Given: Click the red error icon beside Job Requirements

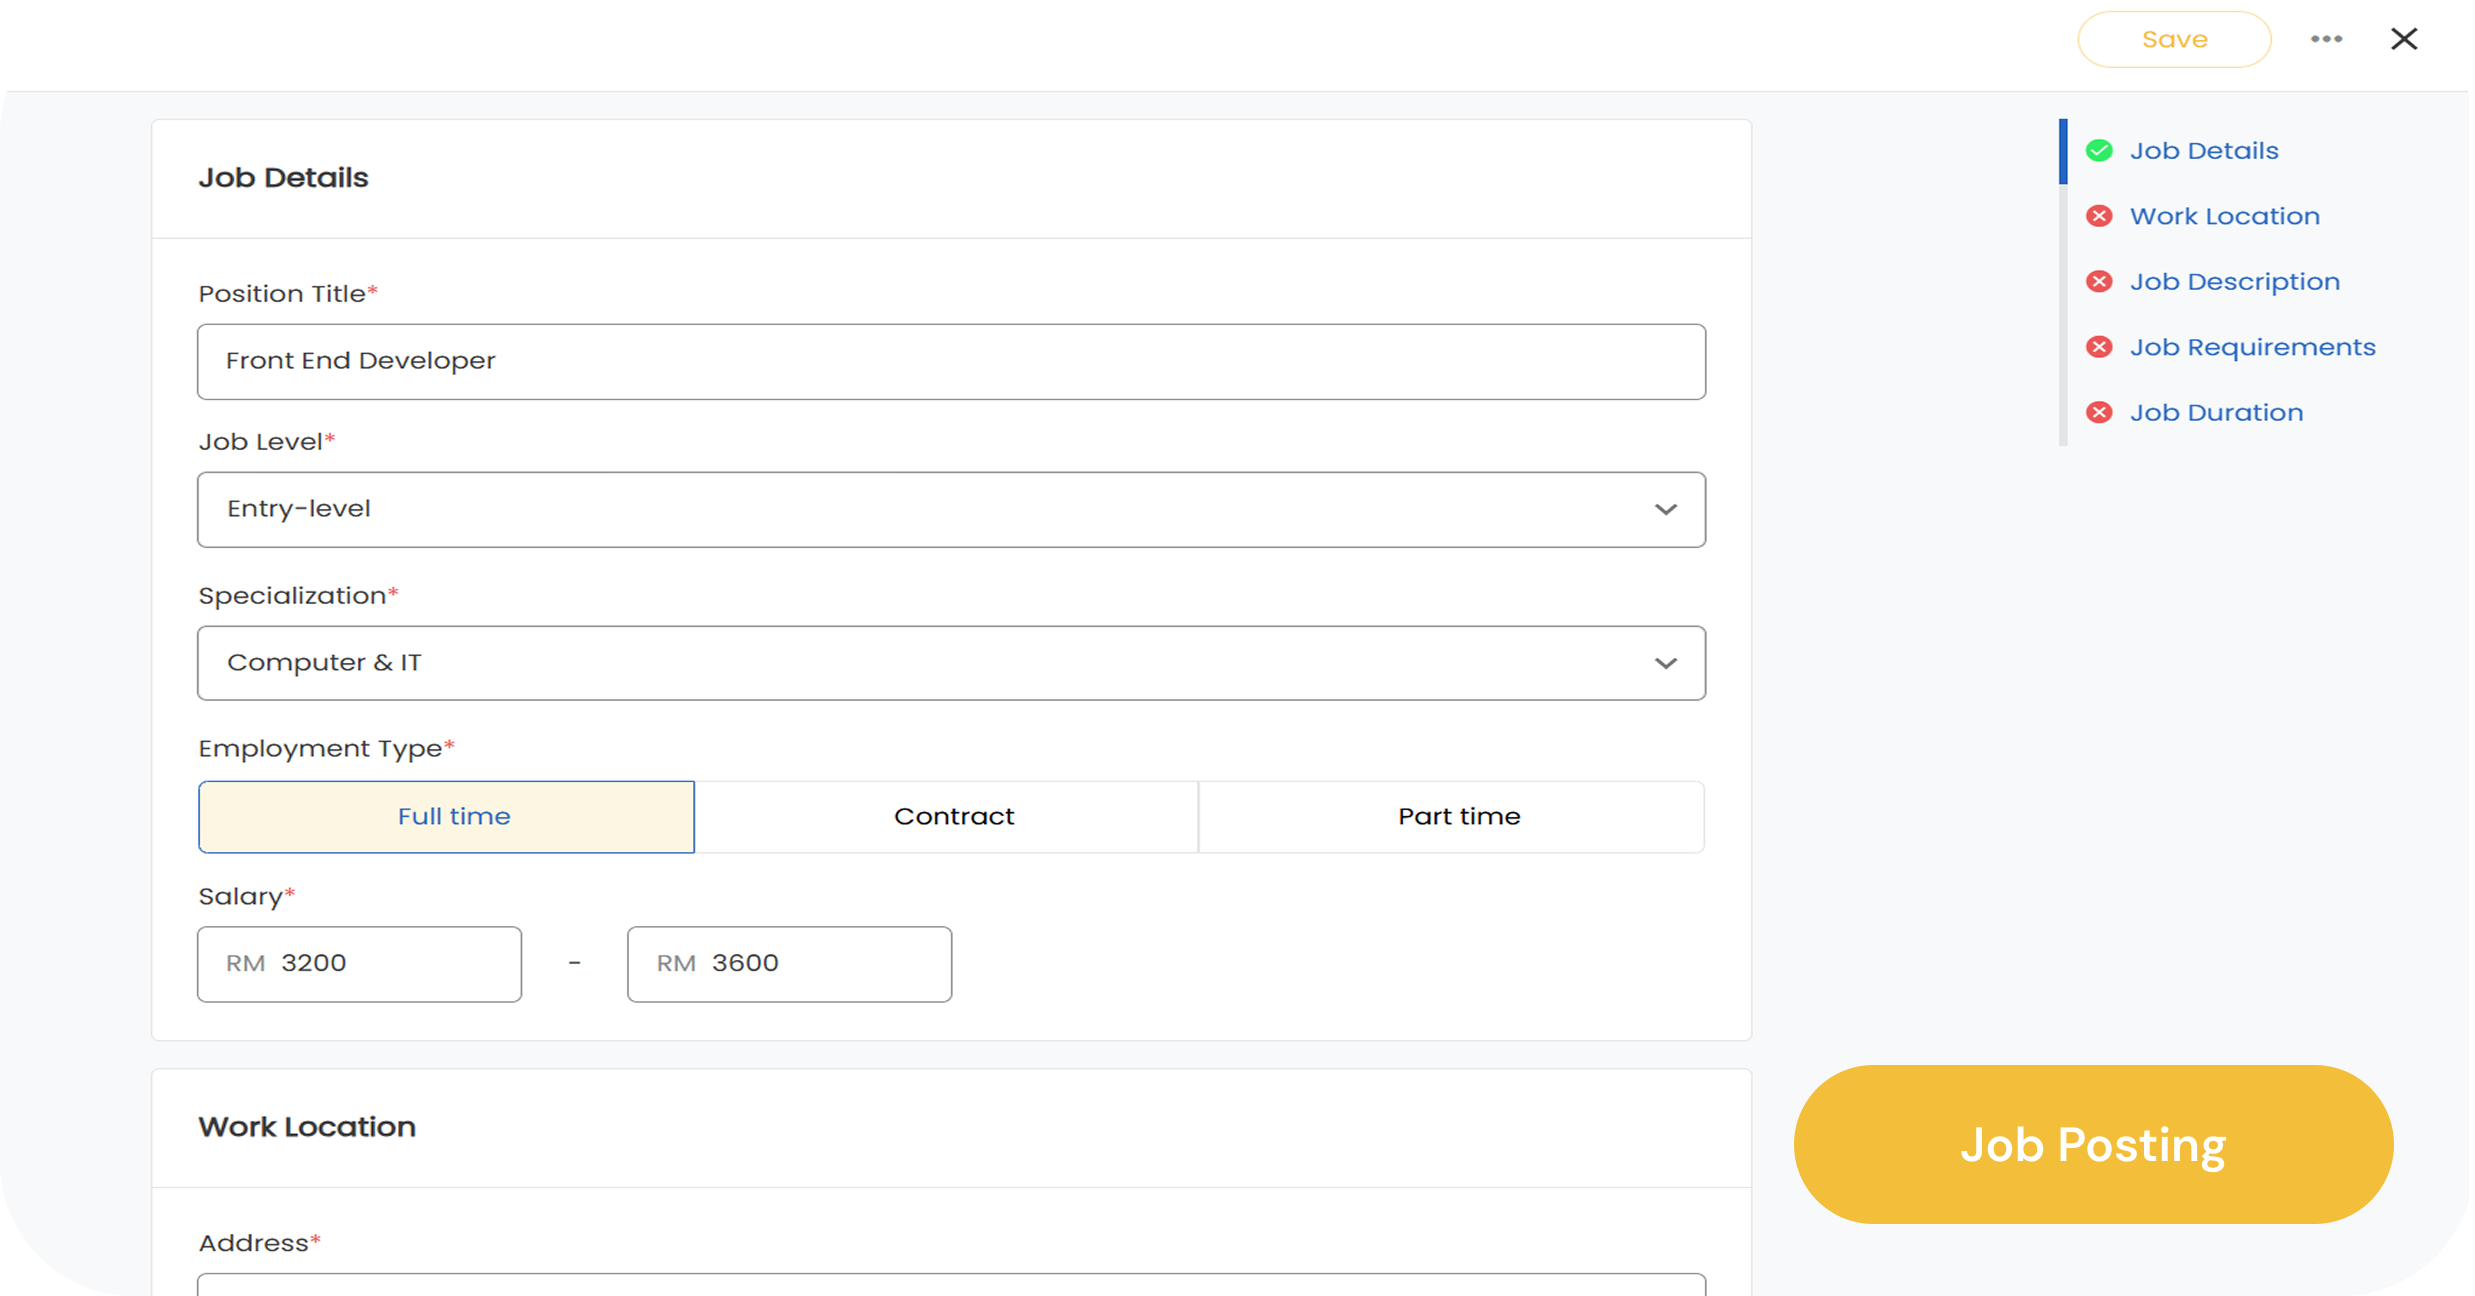Looking at the screenshot, I should (2099, 347).
